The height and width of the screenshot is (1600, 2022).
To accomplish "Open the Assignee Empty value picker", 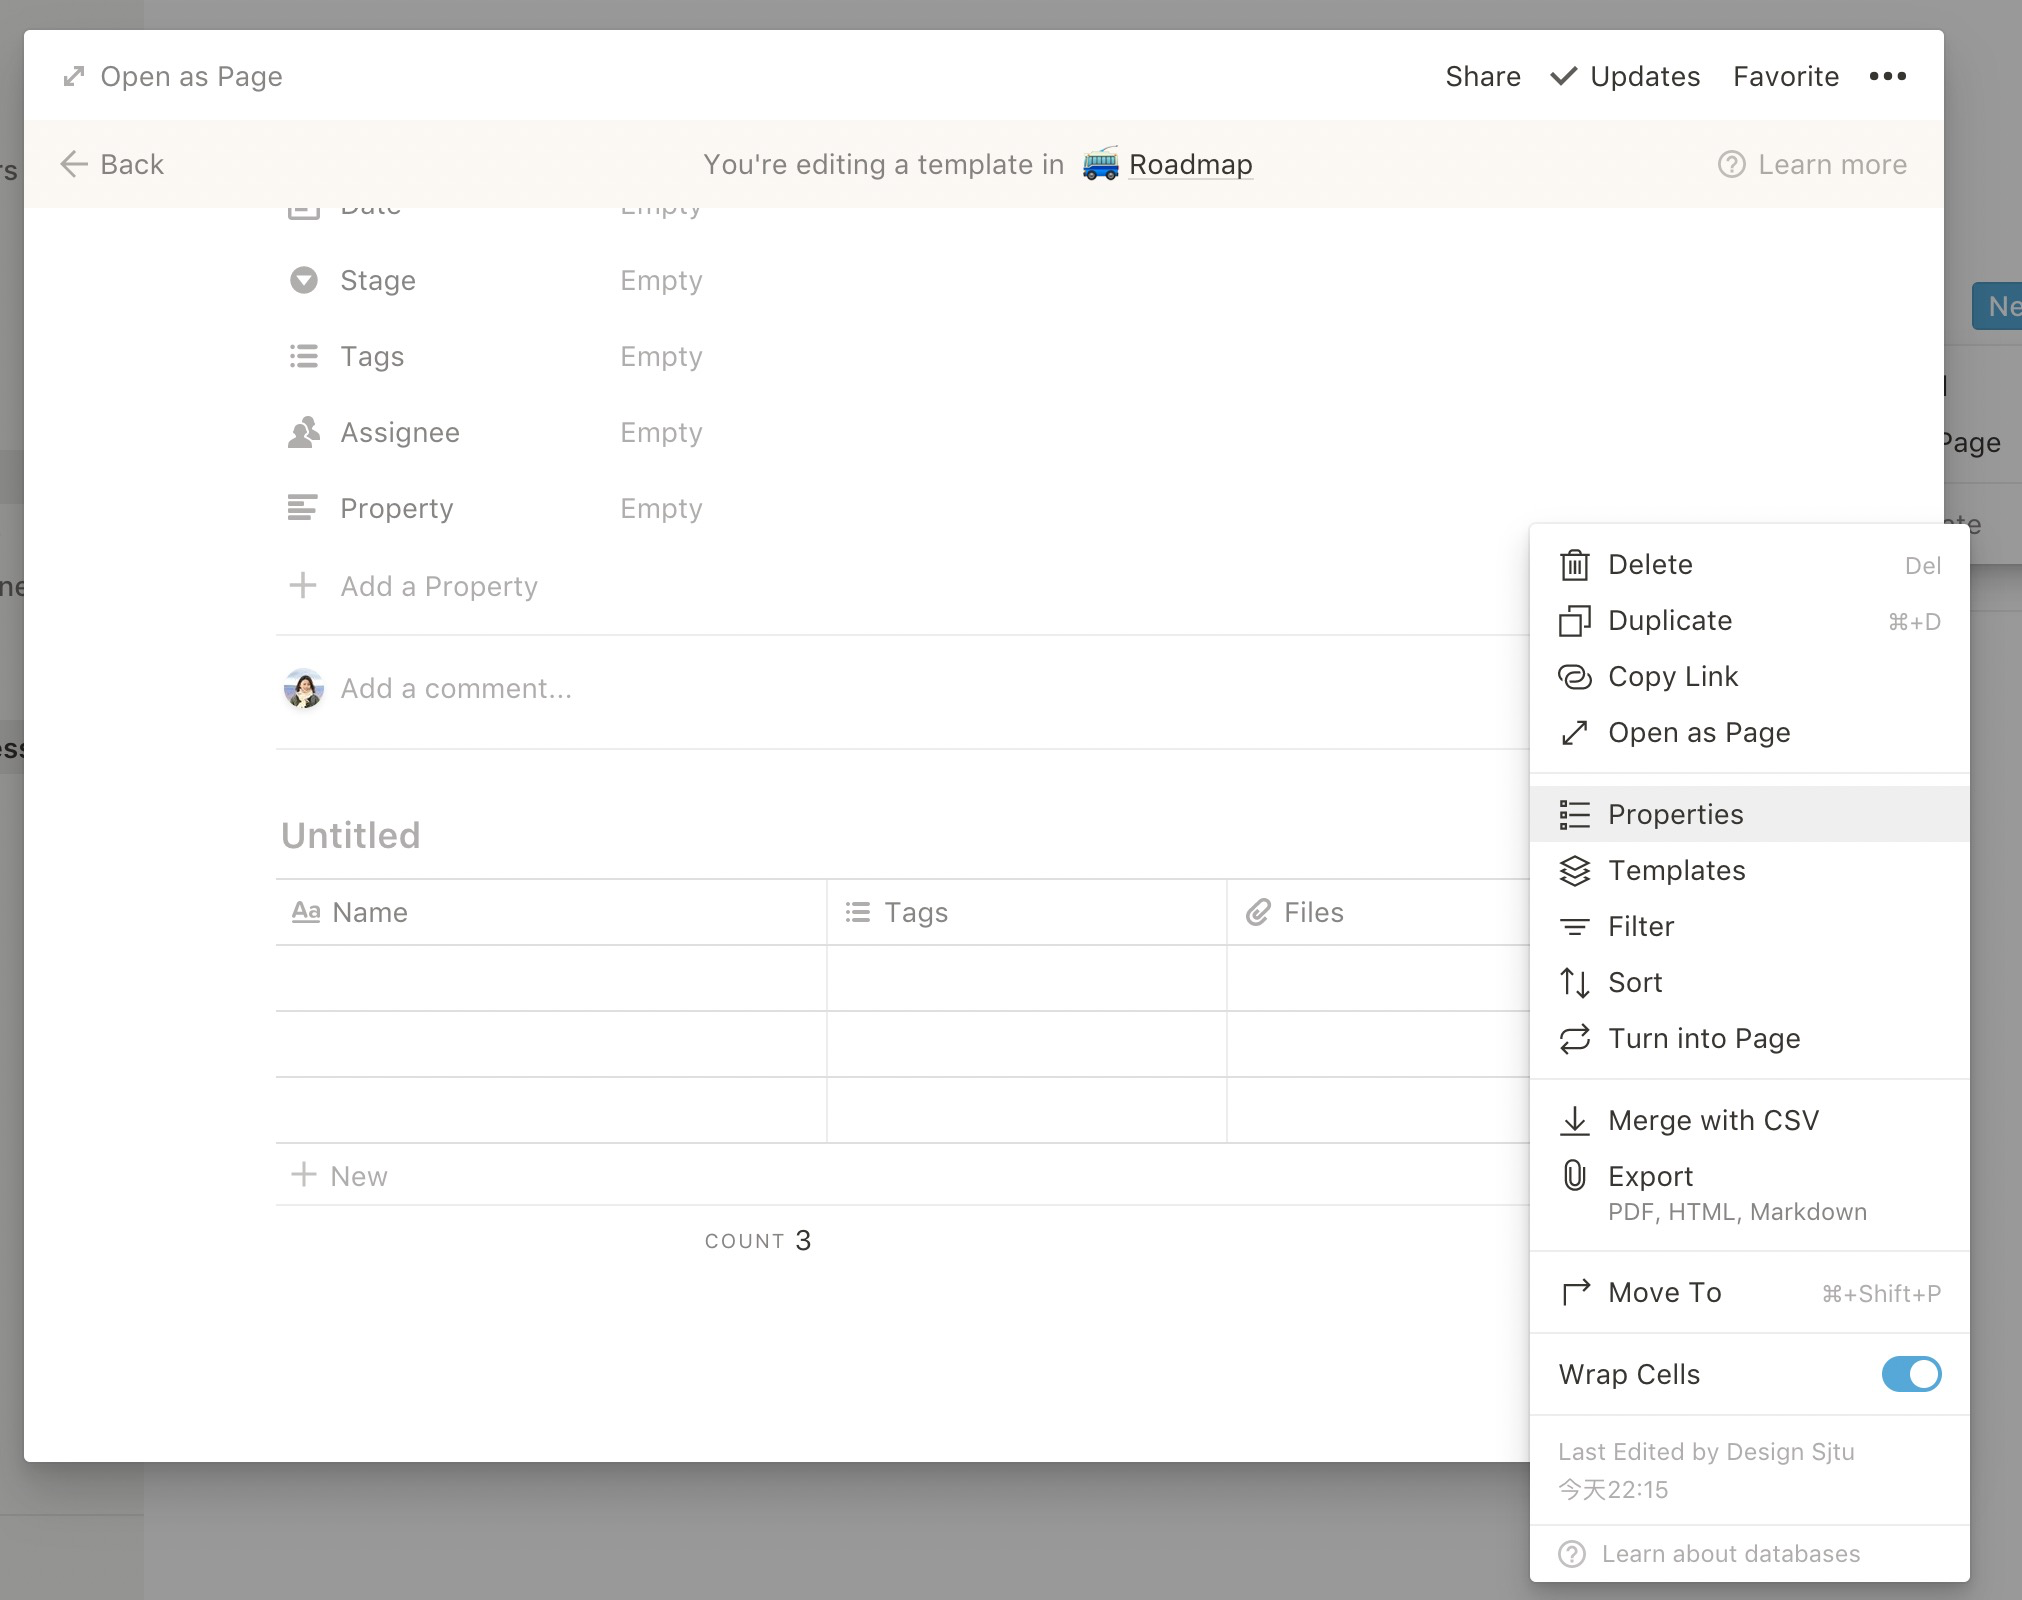I will tap(661, 433).
